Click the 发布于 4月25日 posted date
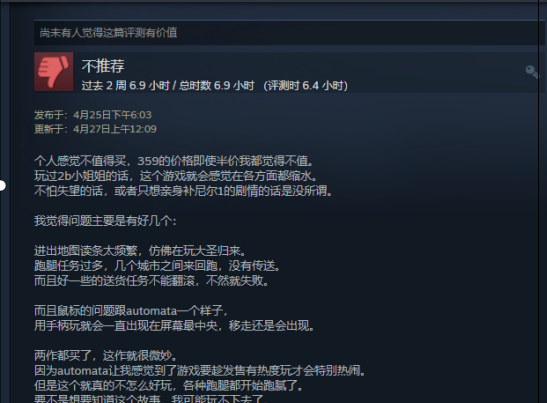Screen dimensions: 547x403 [93, 115]
